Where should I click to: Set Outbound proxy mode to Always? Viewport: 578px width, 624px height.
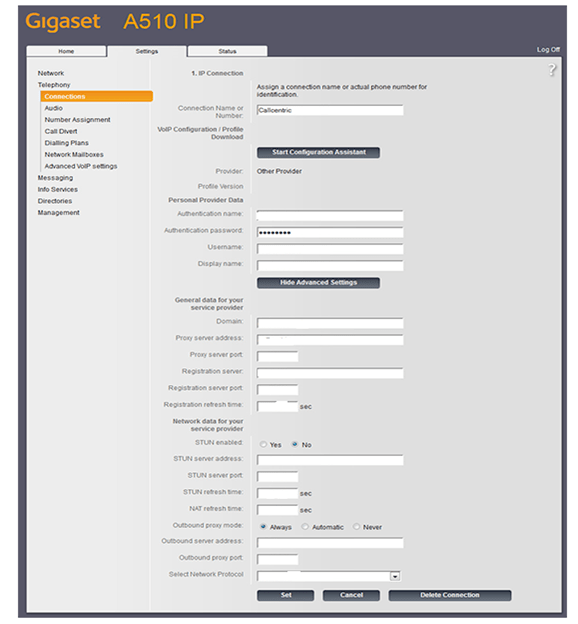(x=263, y=527)
